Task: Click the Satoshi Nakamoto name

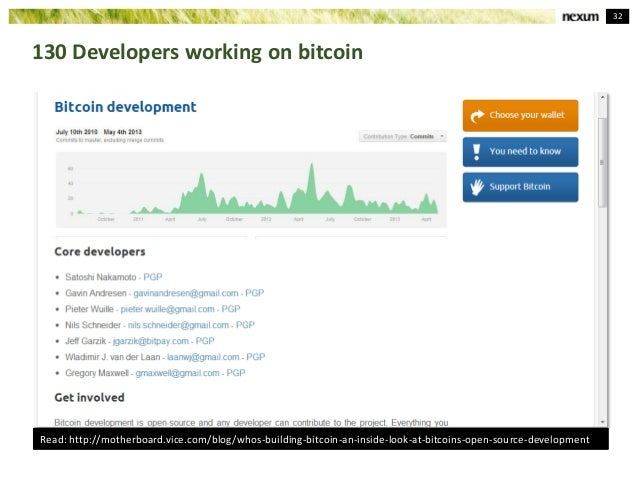Action: pos(101,277)
